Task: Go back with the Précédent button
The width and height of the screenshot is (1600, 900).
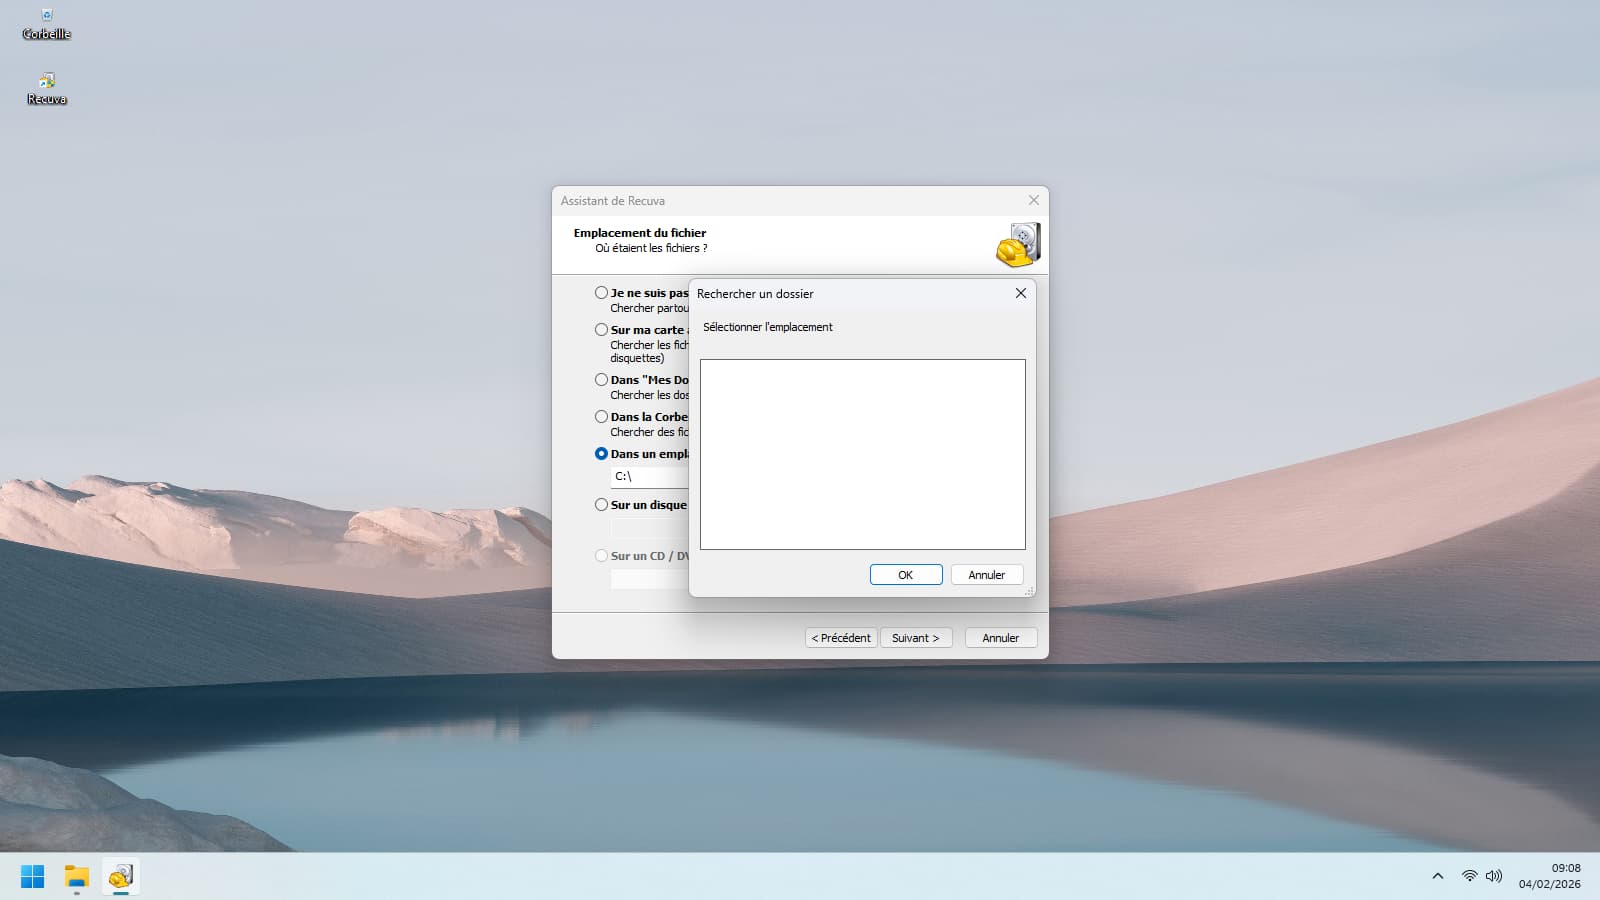Action: (x=840, y=638)
